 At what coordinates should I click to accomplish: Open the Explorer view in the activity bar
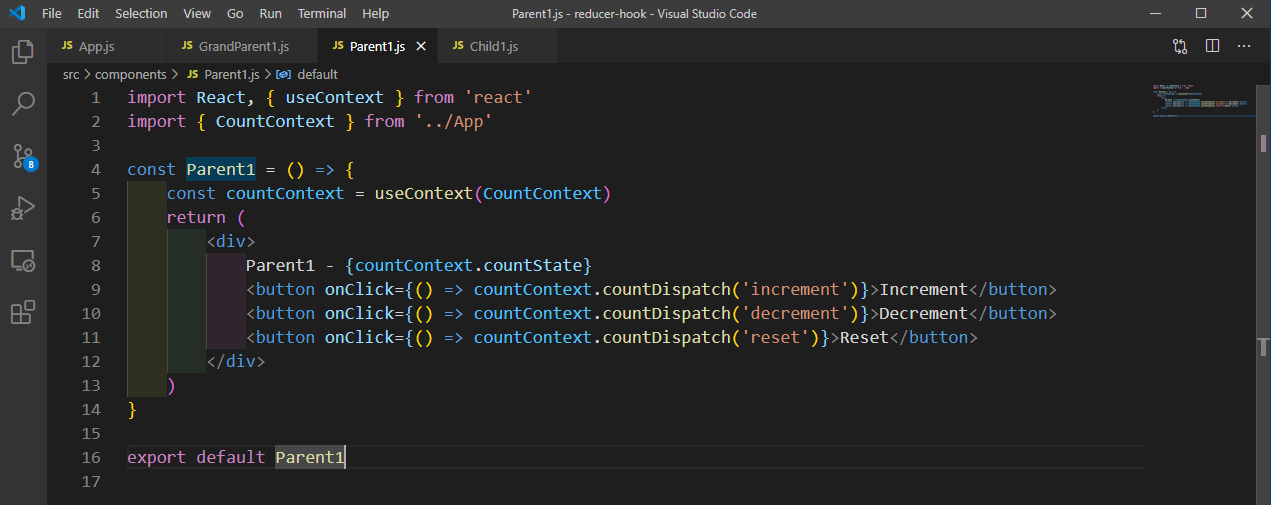23,52
